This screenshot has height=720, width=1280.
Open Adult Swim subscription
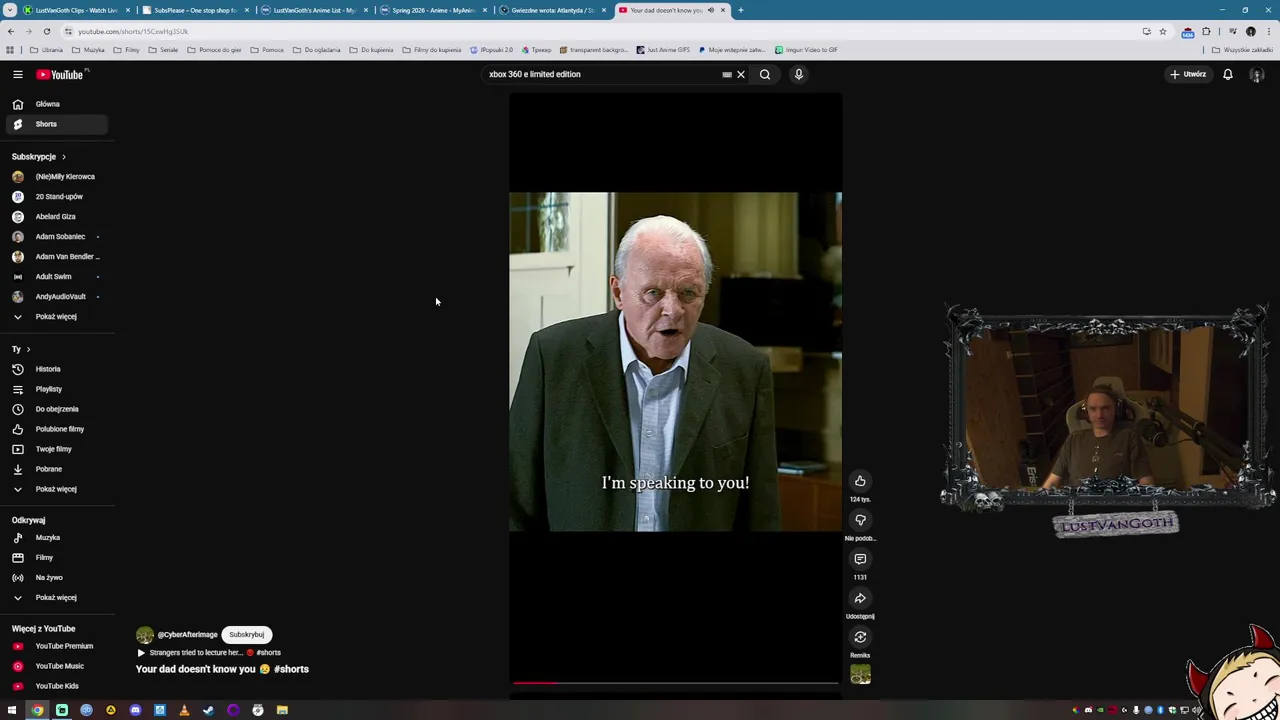[57, 276]
